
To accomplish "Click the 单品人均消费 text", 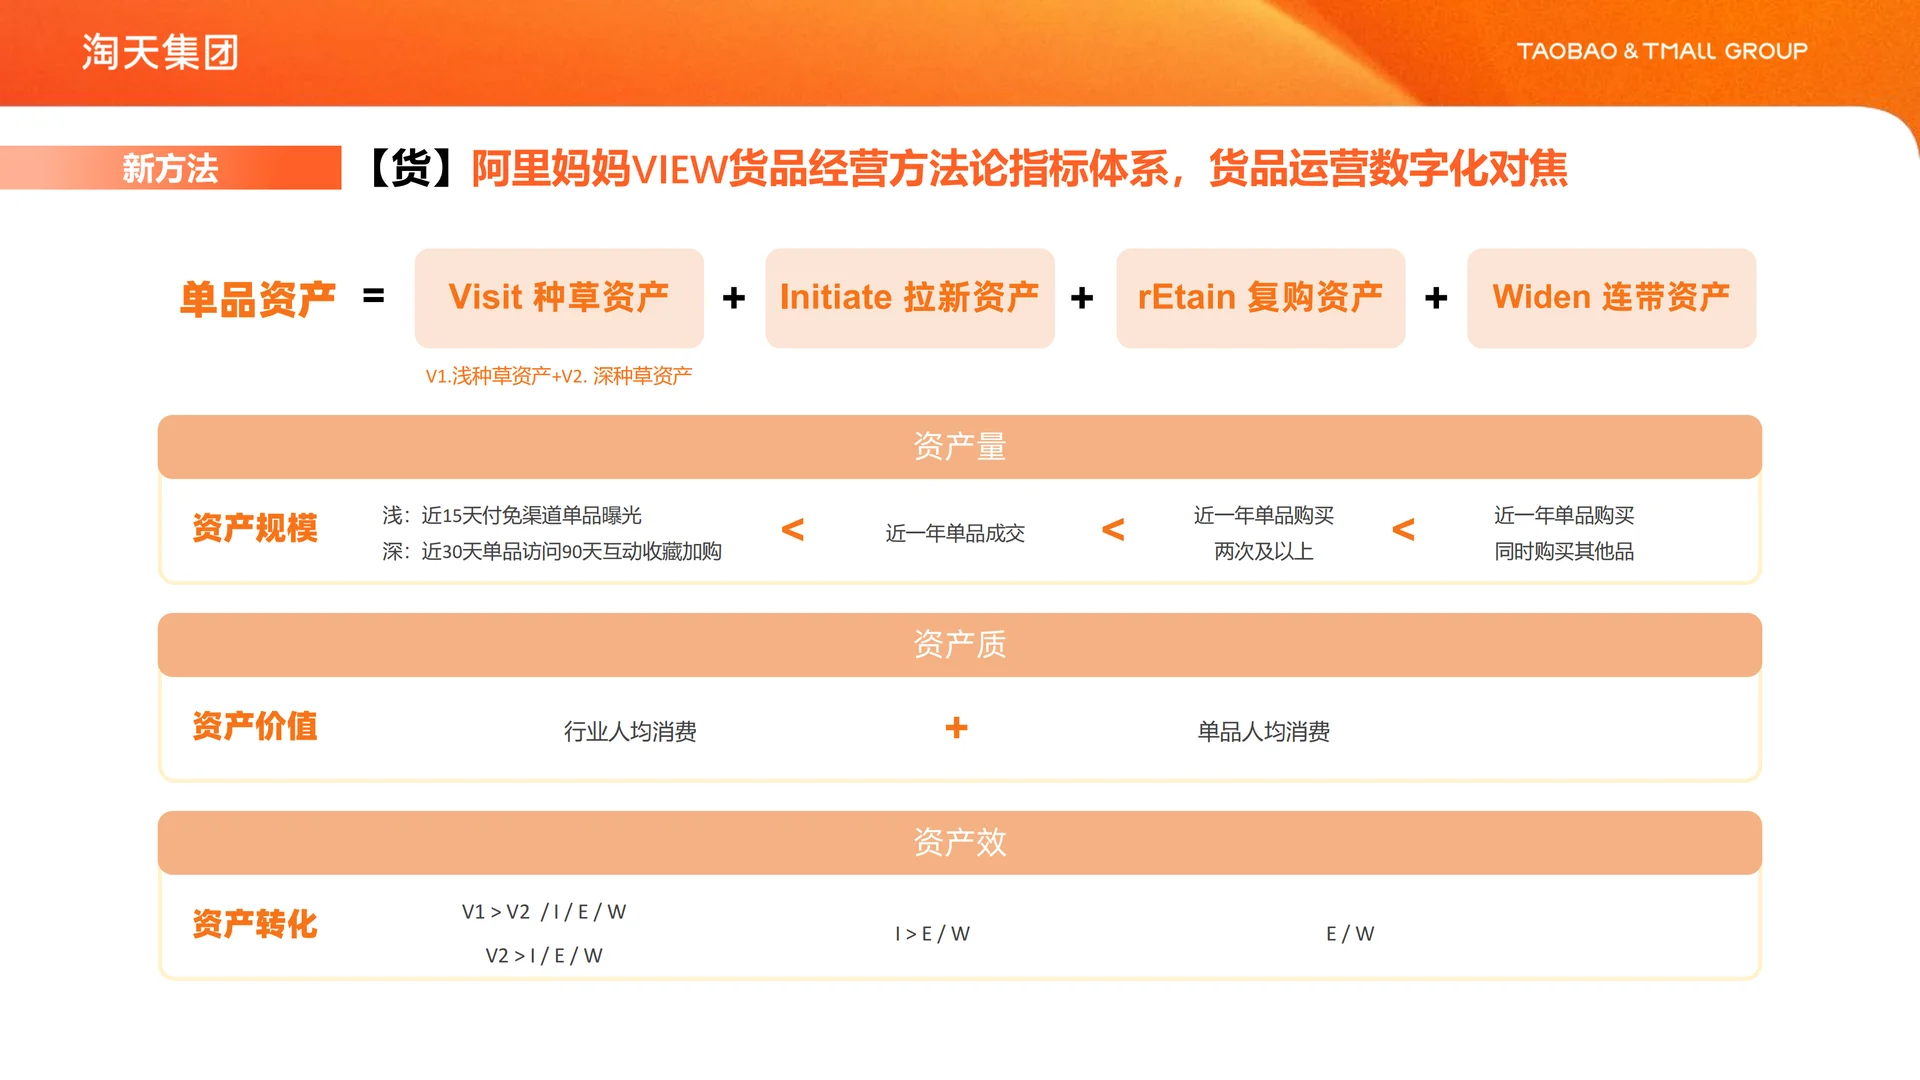I will click(x=1264, y=731).
